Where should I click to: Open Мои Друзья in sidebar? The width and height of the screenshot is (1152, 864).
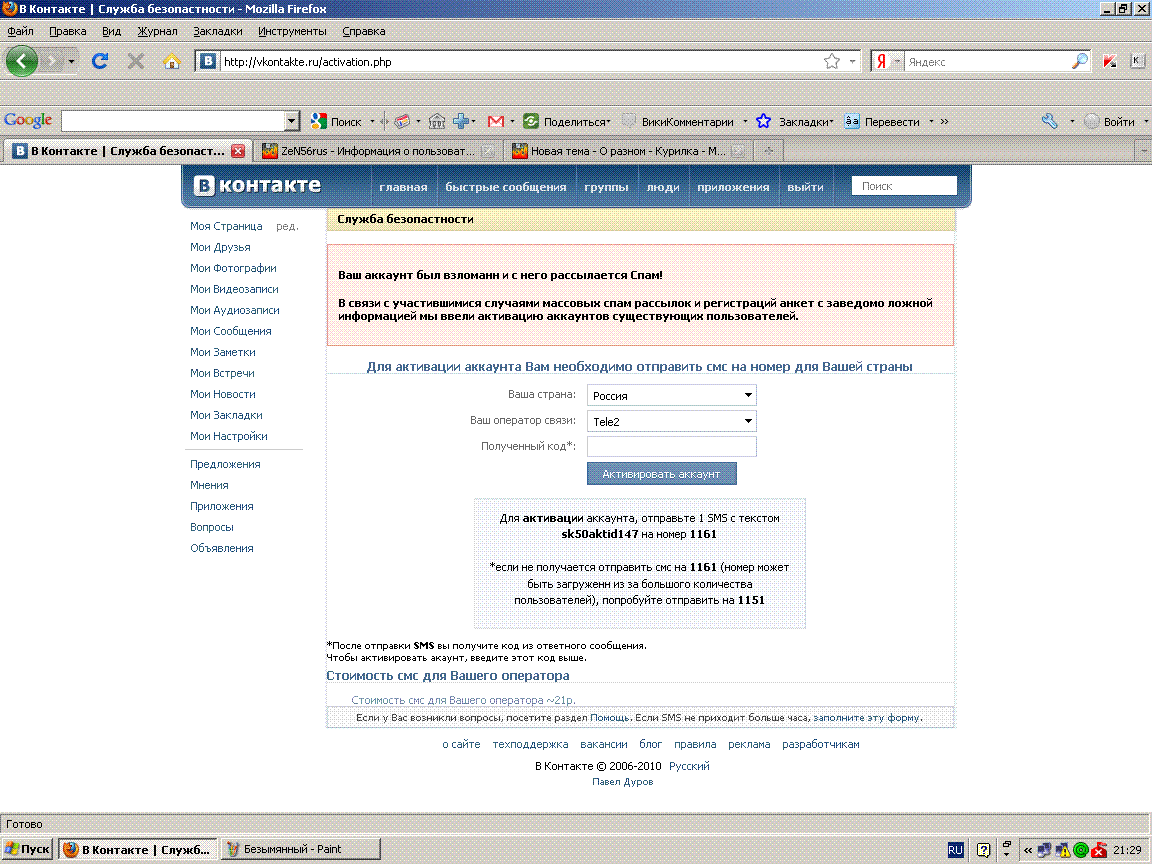click(x=220, y=248)
